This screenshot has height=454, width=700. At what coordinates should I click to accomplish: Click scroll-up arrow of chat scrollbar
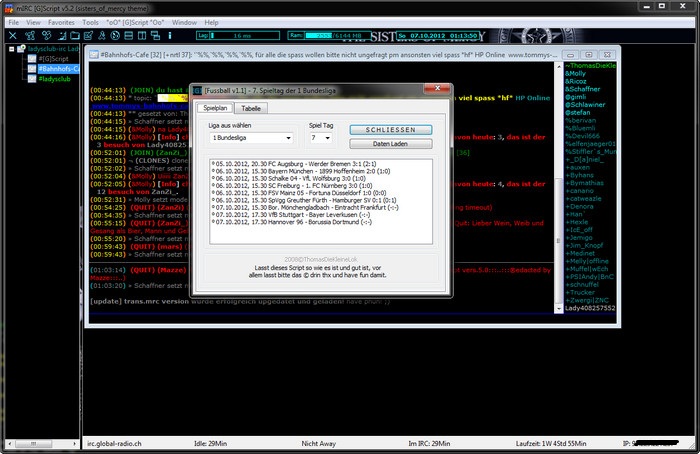[558, 67]
